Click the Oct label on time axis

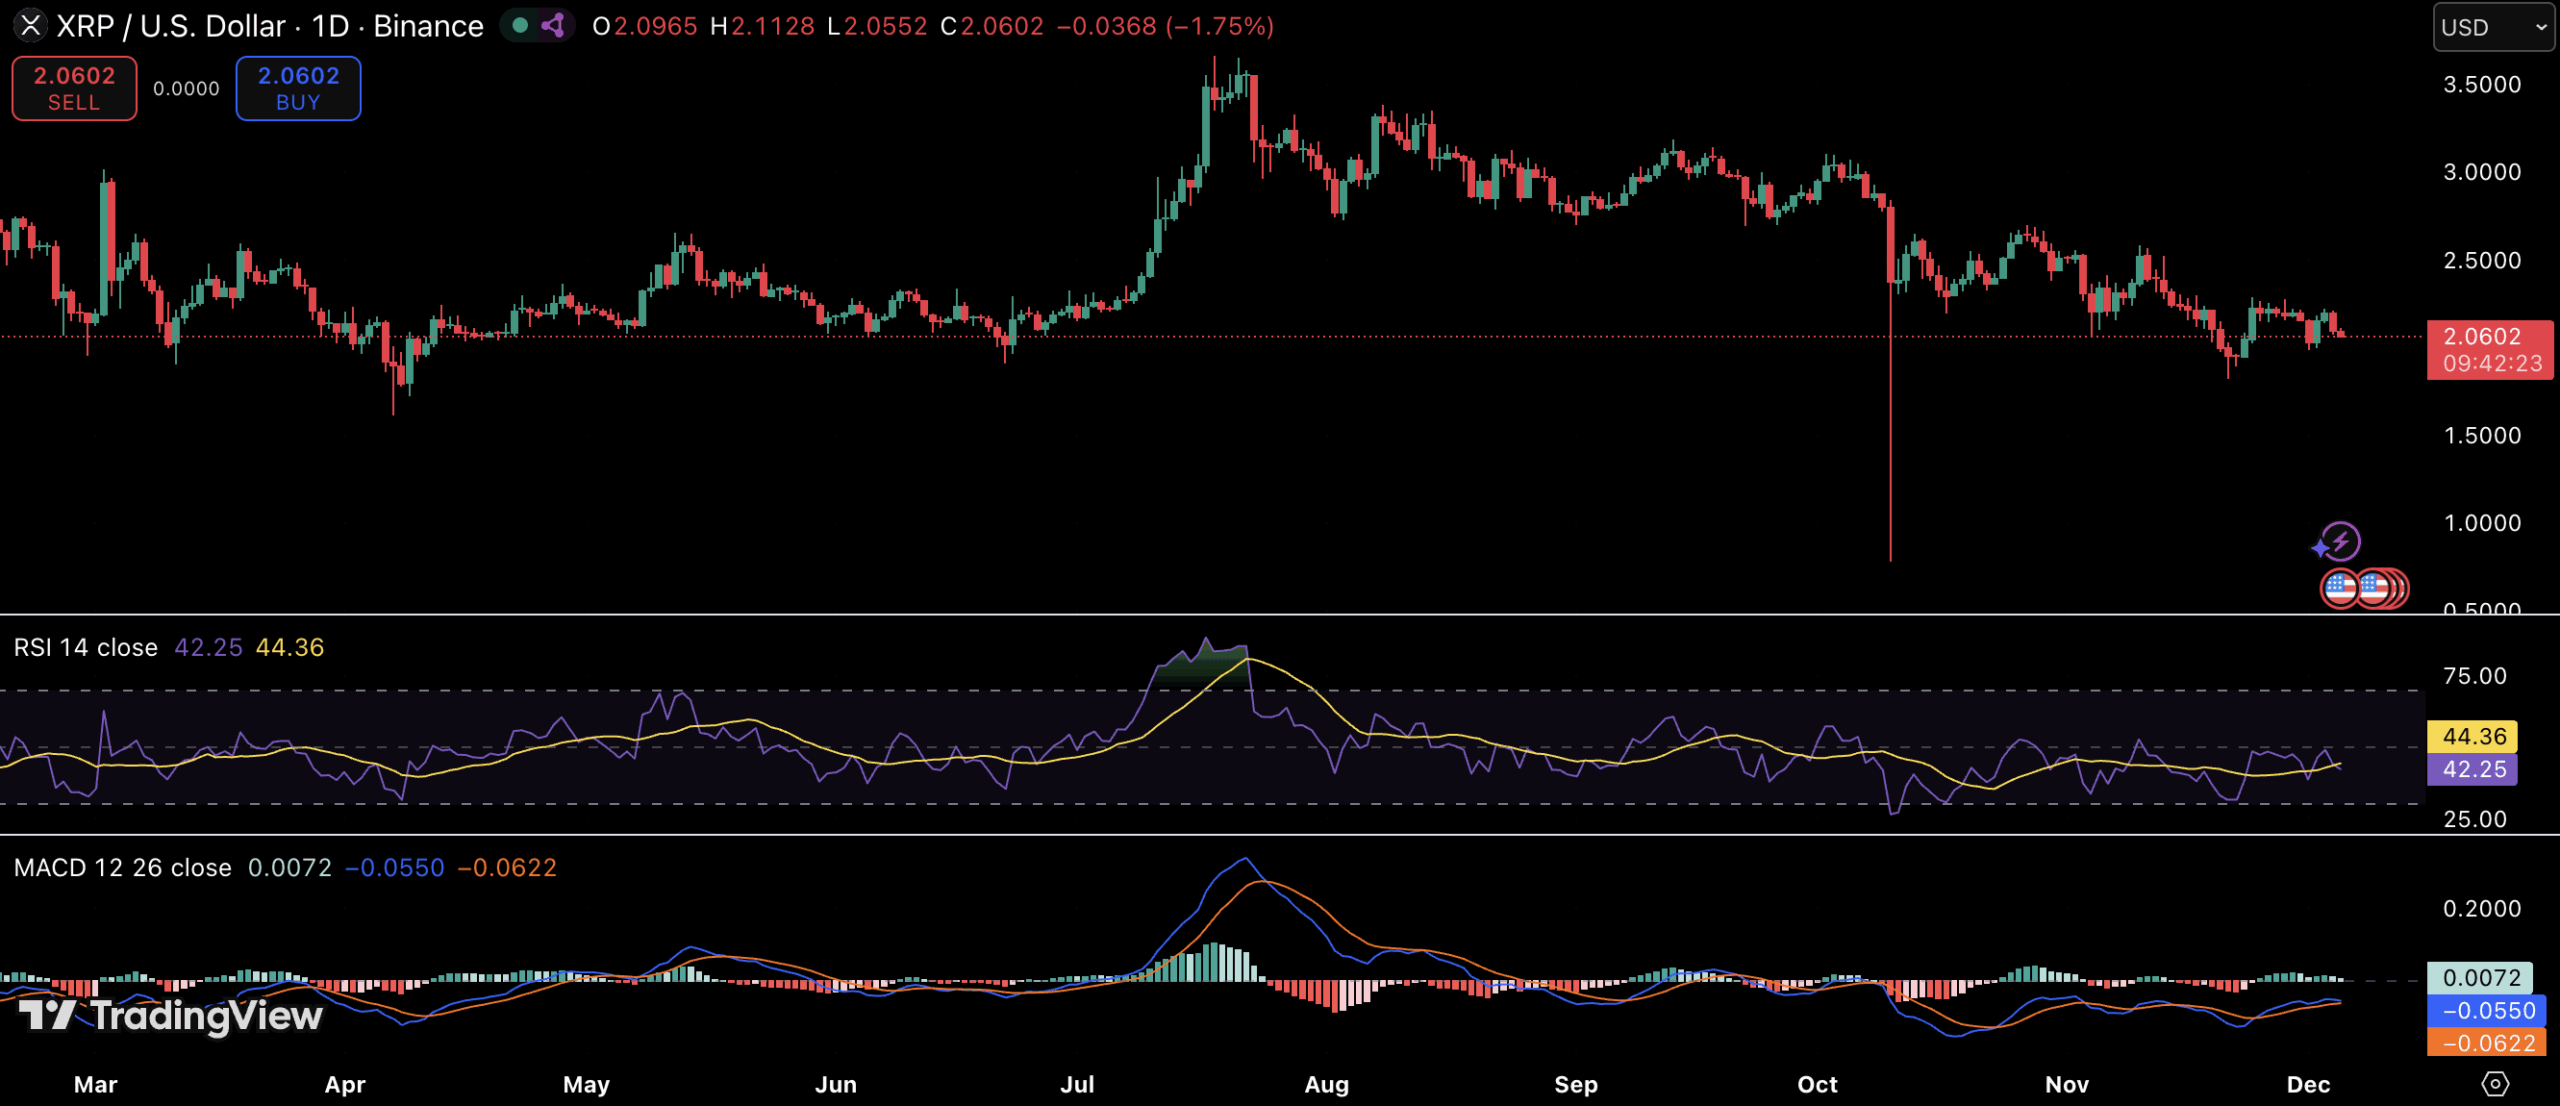pyautogui.click(x=1816, y=1085)
